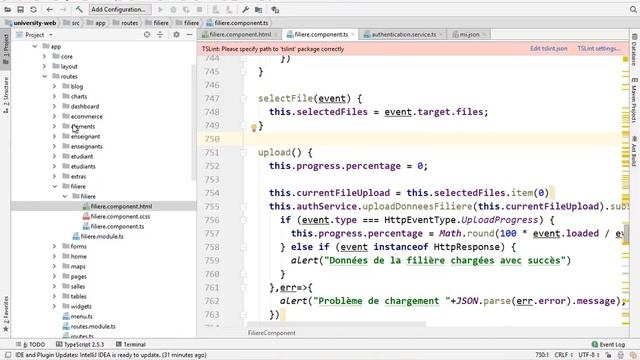The width and height of the screenshot is (640, 360).
Task: Hide the Project panel with the minus icon
Action: coord(189,35)
